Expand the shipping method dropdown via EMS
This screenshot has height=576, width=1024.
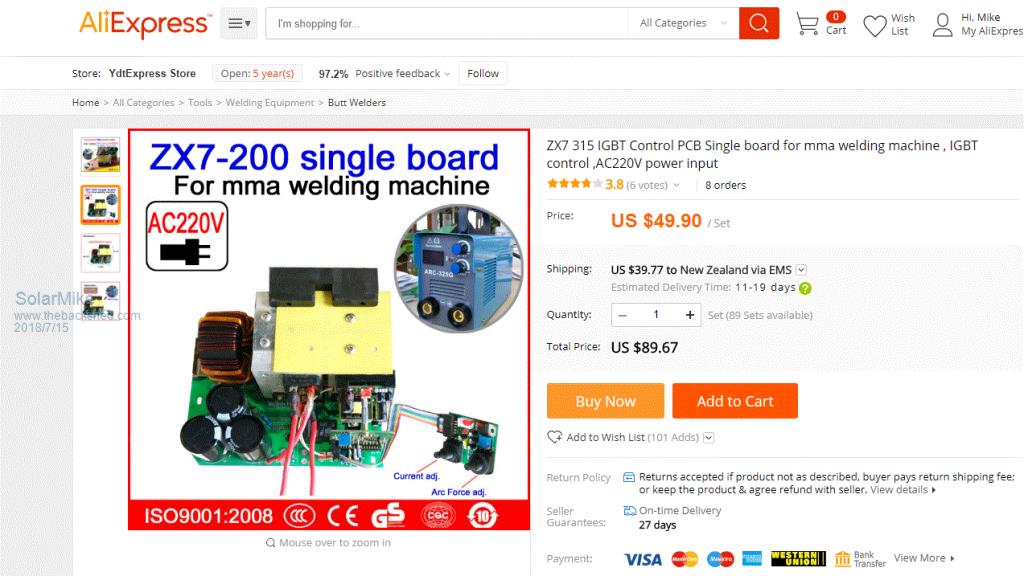click(x=801, y=270)
